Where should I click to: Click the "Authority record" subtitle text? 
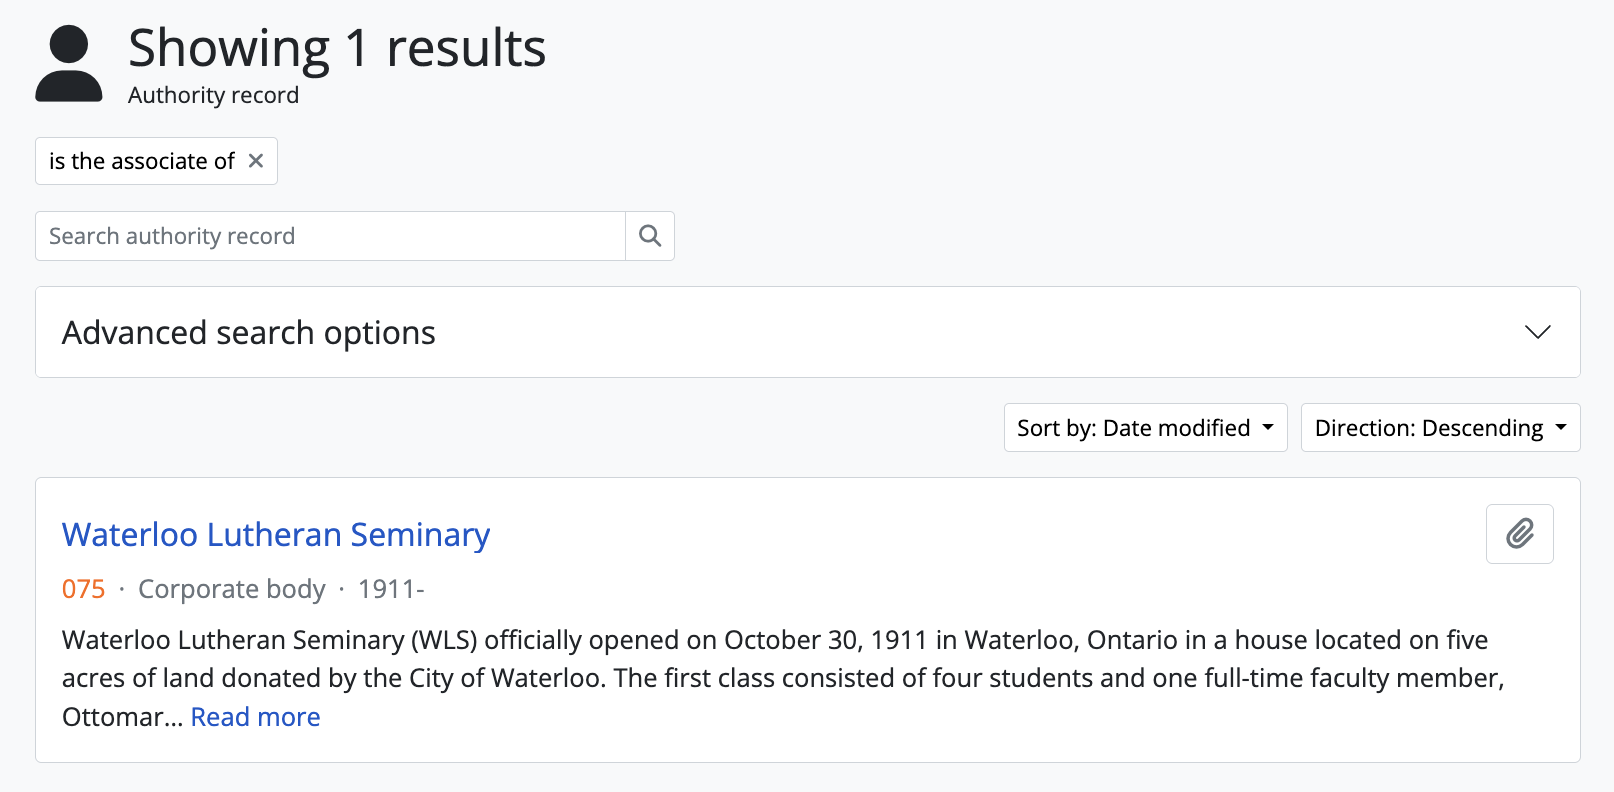213,95
